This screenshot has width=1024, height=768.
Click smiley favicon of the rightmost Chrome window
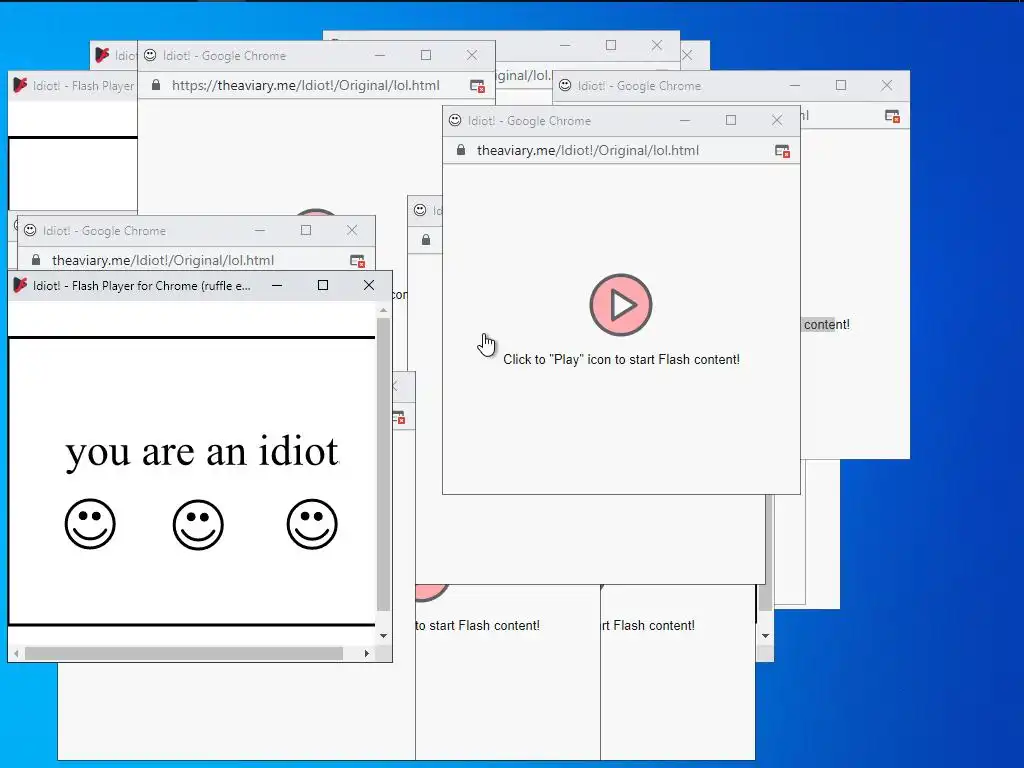[x=565, y=86]
